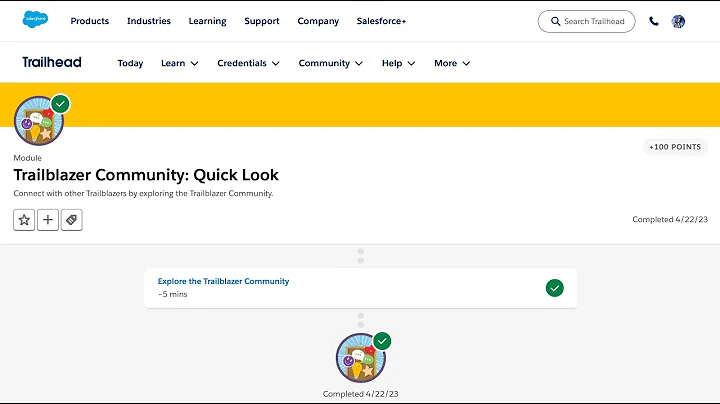Expand the More dropdown
The image size is (720, 404).
coord(452,63)
